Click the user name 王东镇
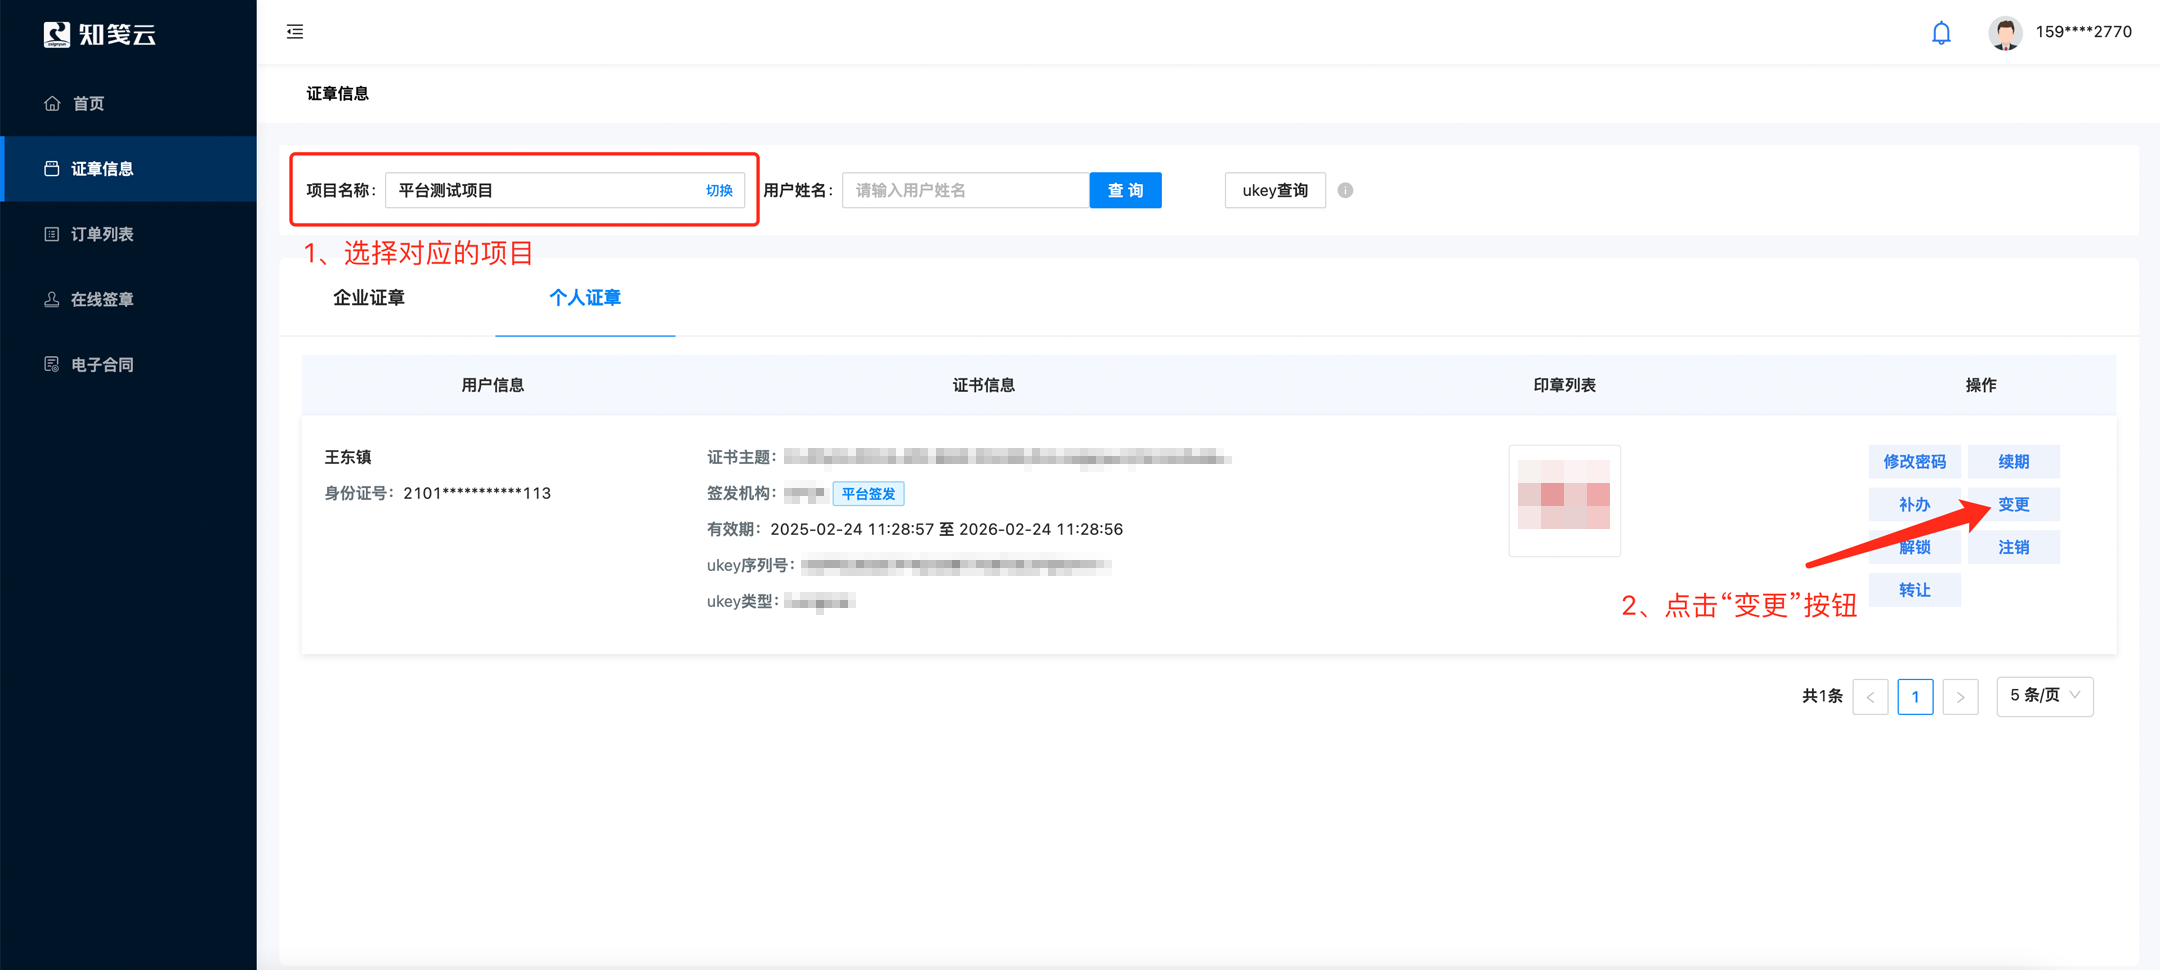 click(x=348, y=457)
